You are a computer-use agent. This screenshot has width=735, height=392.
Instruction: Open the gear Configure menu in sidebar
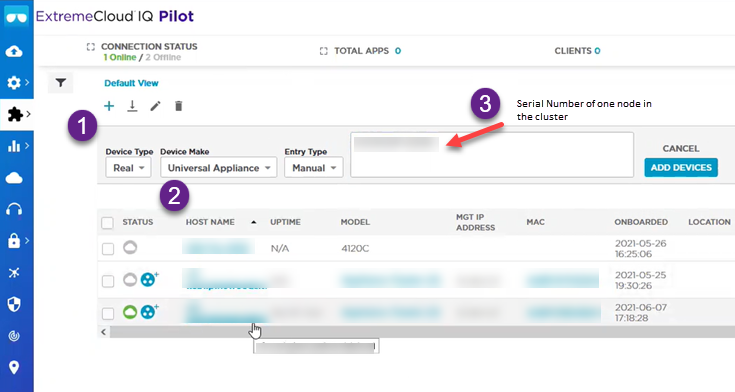tap(14, 83)
